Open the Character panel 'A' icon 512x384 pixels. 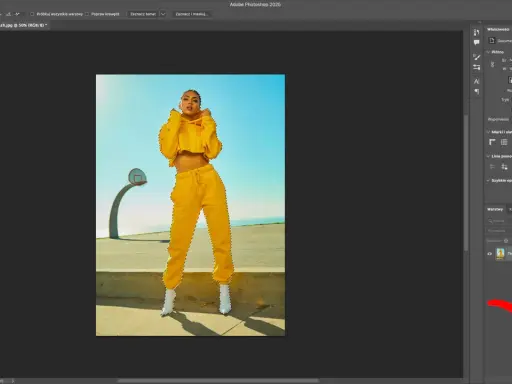(x=476, y=81)
